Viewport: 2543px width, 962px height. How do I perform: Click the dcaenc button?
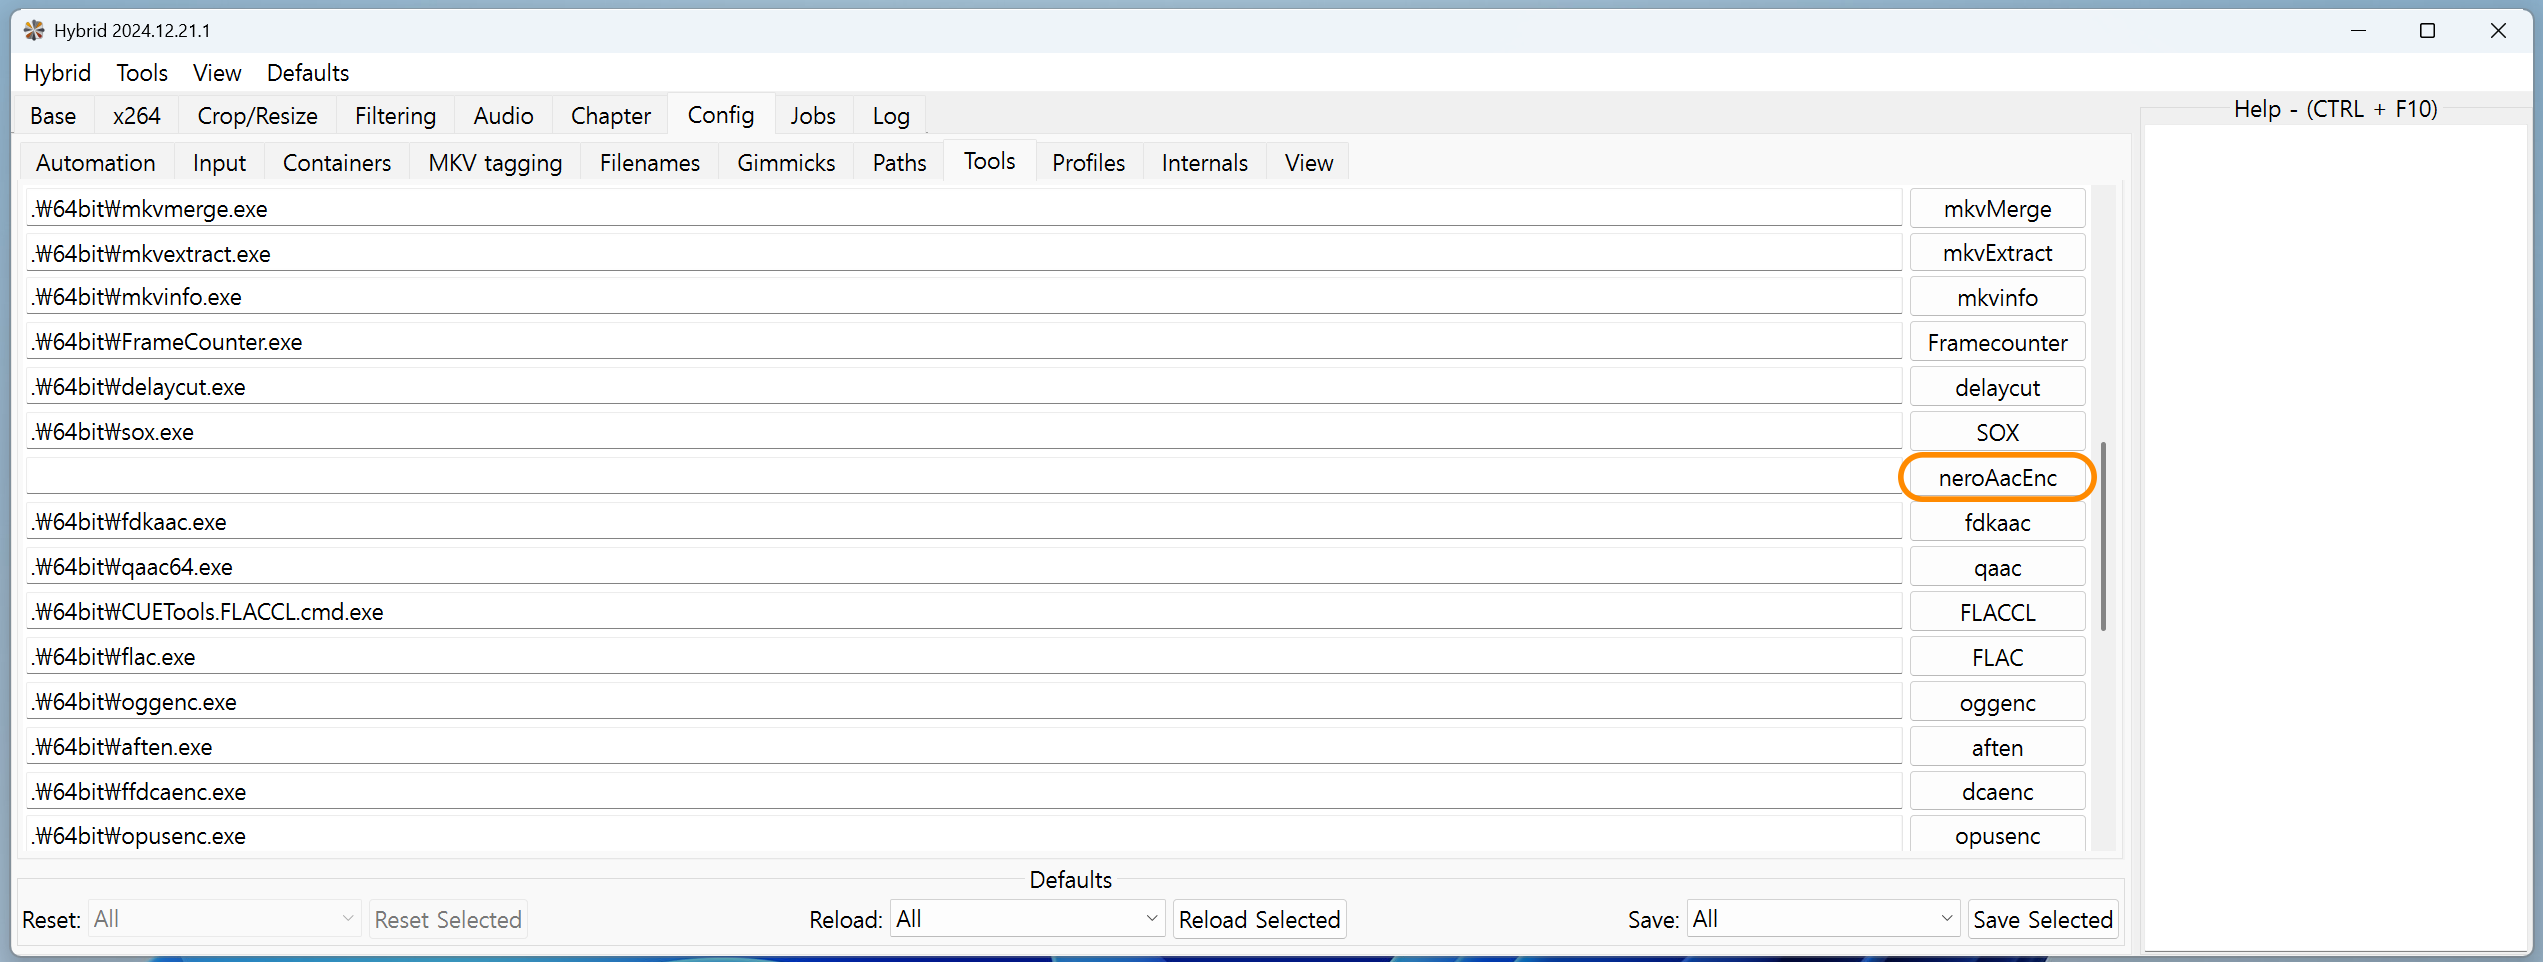[1997, 792]
